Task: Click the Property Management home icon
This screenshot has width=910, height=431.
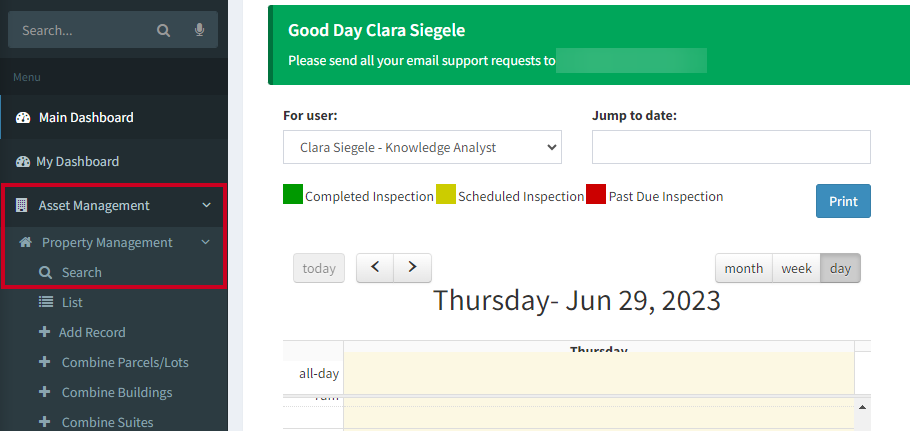Action: point(26,242)
